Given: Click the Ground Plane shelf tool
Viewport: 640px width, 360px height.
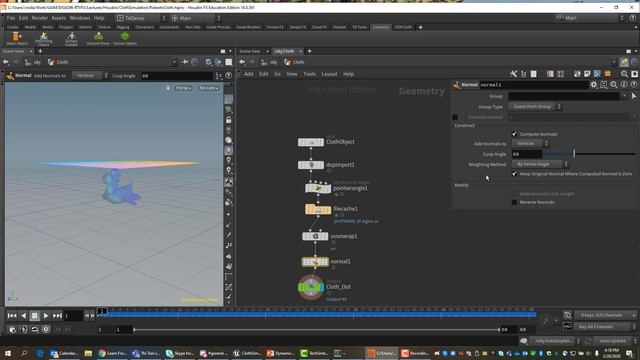Looking at the screenshot, I should click(x=98, y=39).
